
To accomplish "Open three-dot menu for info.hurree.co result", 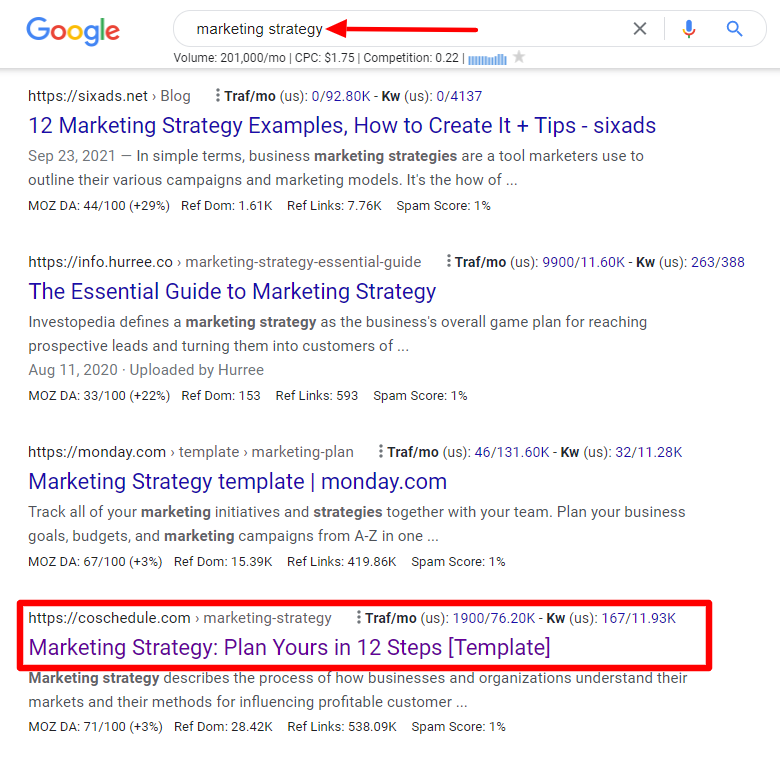I will point(449,261).
